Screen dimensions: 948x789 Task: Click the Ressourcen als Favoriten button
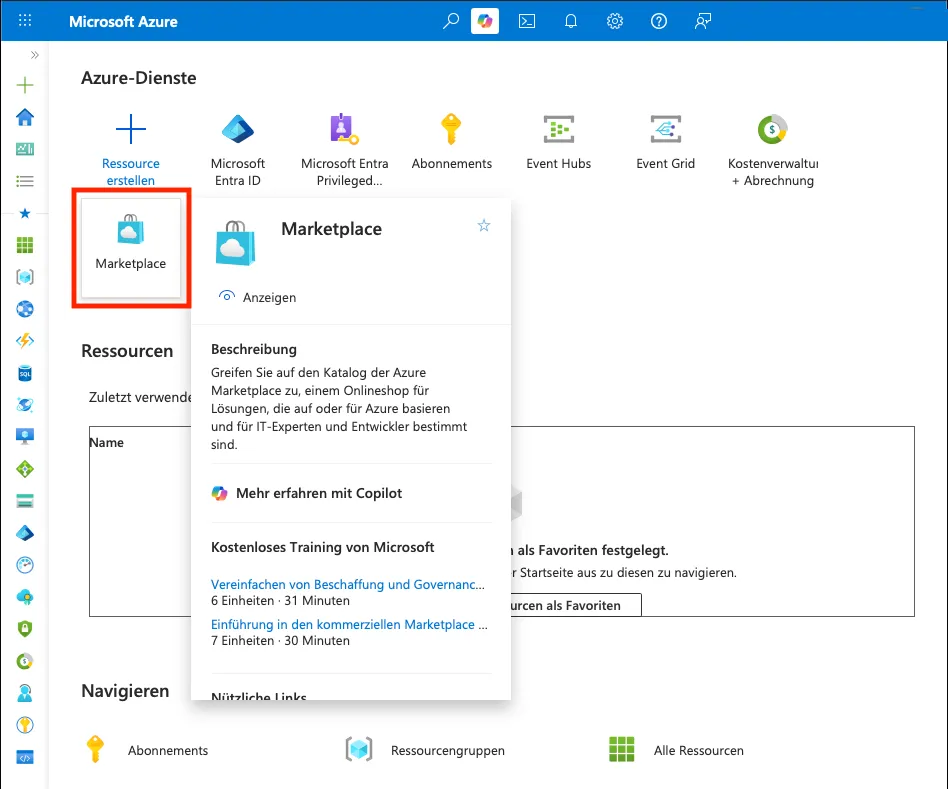click(x=576, y=605)
